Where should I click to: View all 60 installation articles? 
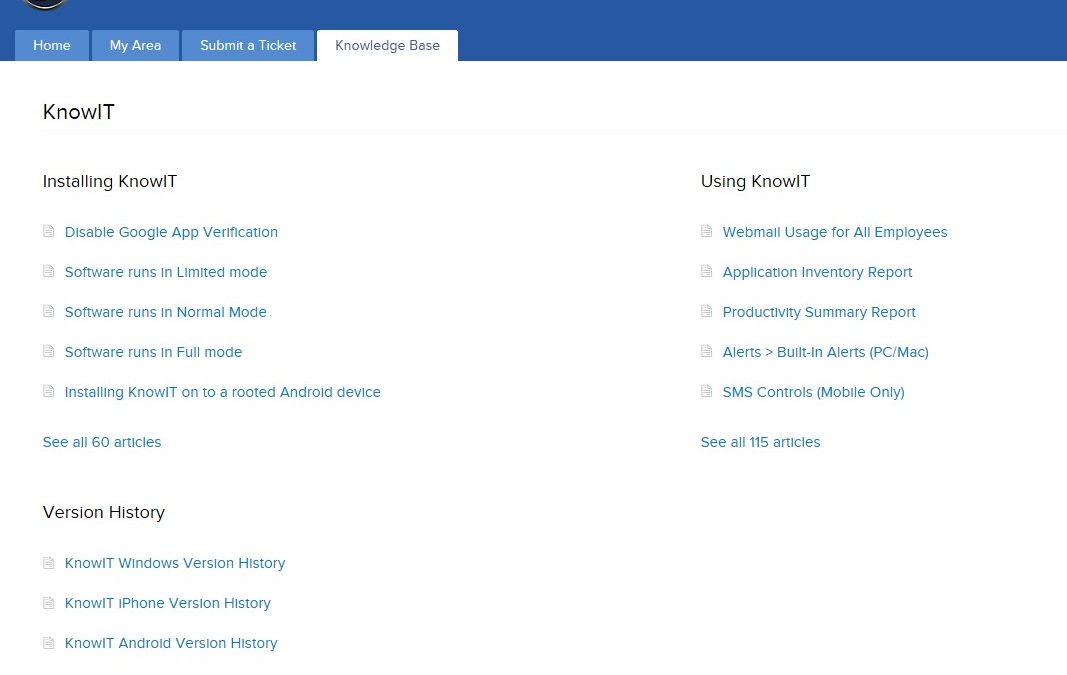(102, 442)
